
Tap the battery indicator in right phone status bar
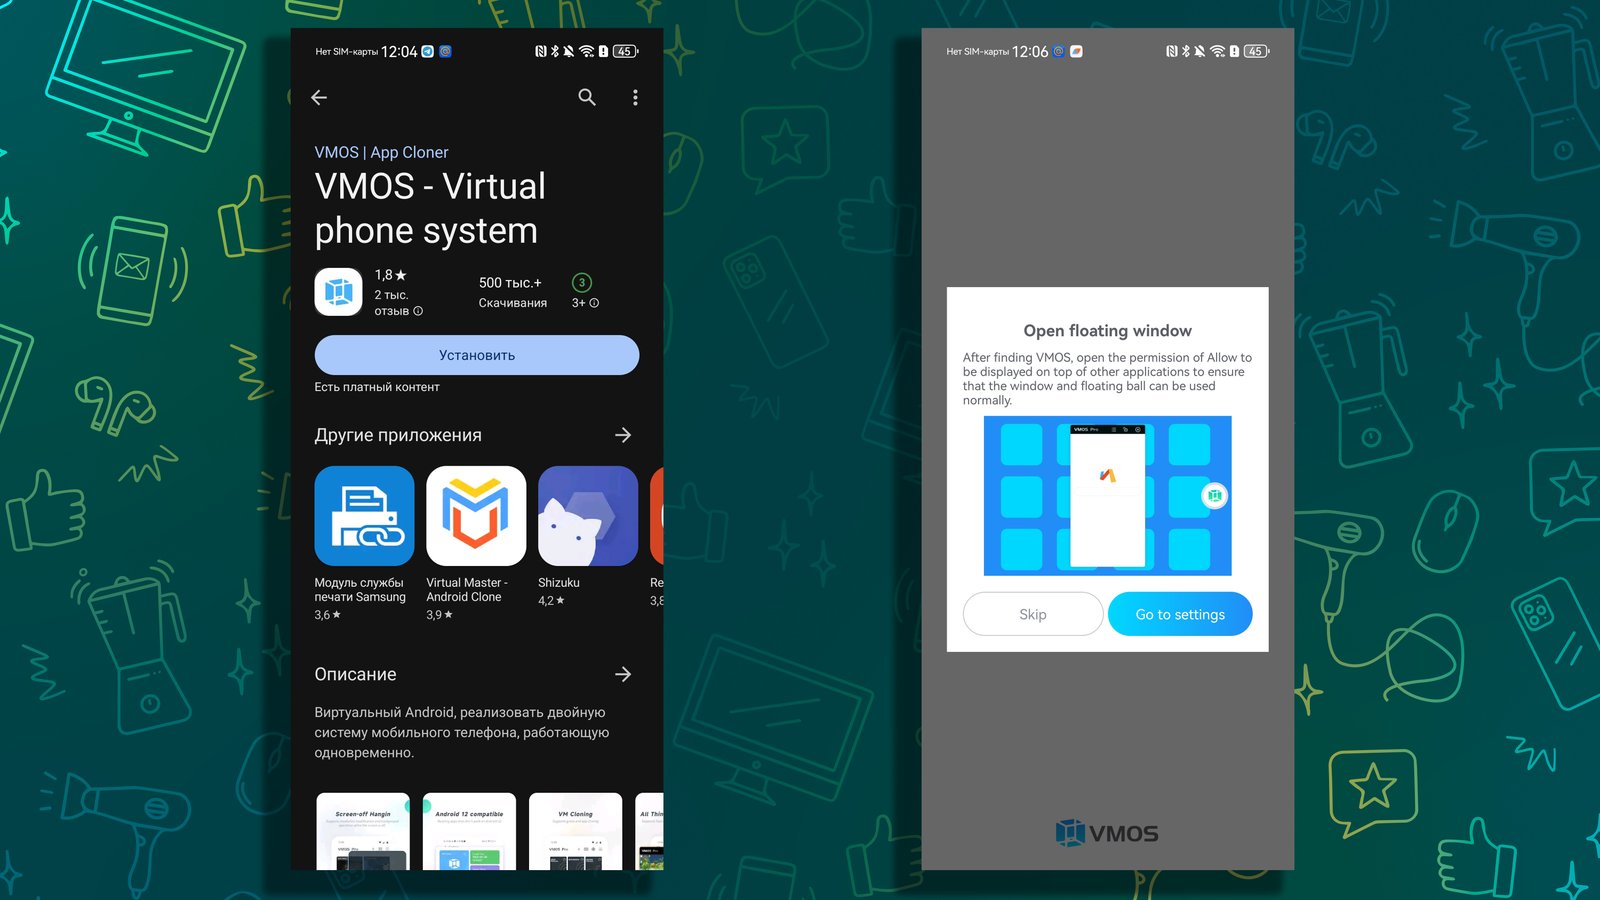(1256, 51)
